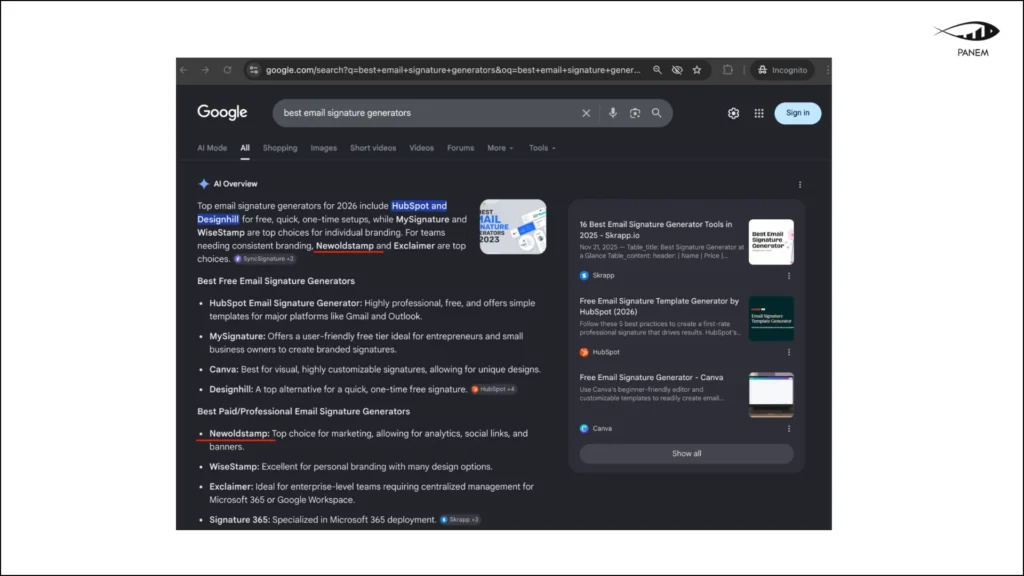The image size is (1024, 576).
Task: Click the Canva favicon icon
Action: (x=584, y=428)
